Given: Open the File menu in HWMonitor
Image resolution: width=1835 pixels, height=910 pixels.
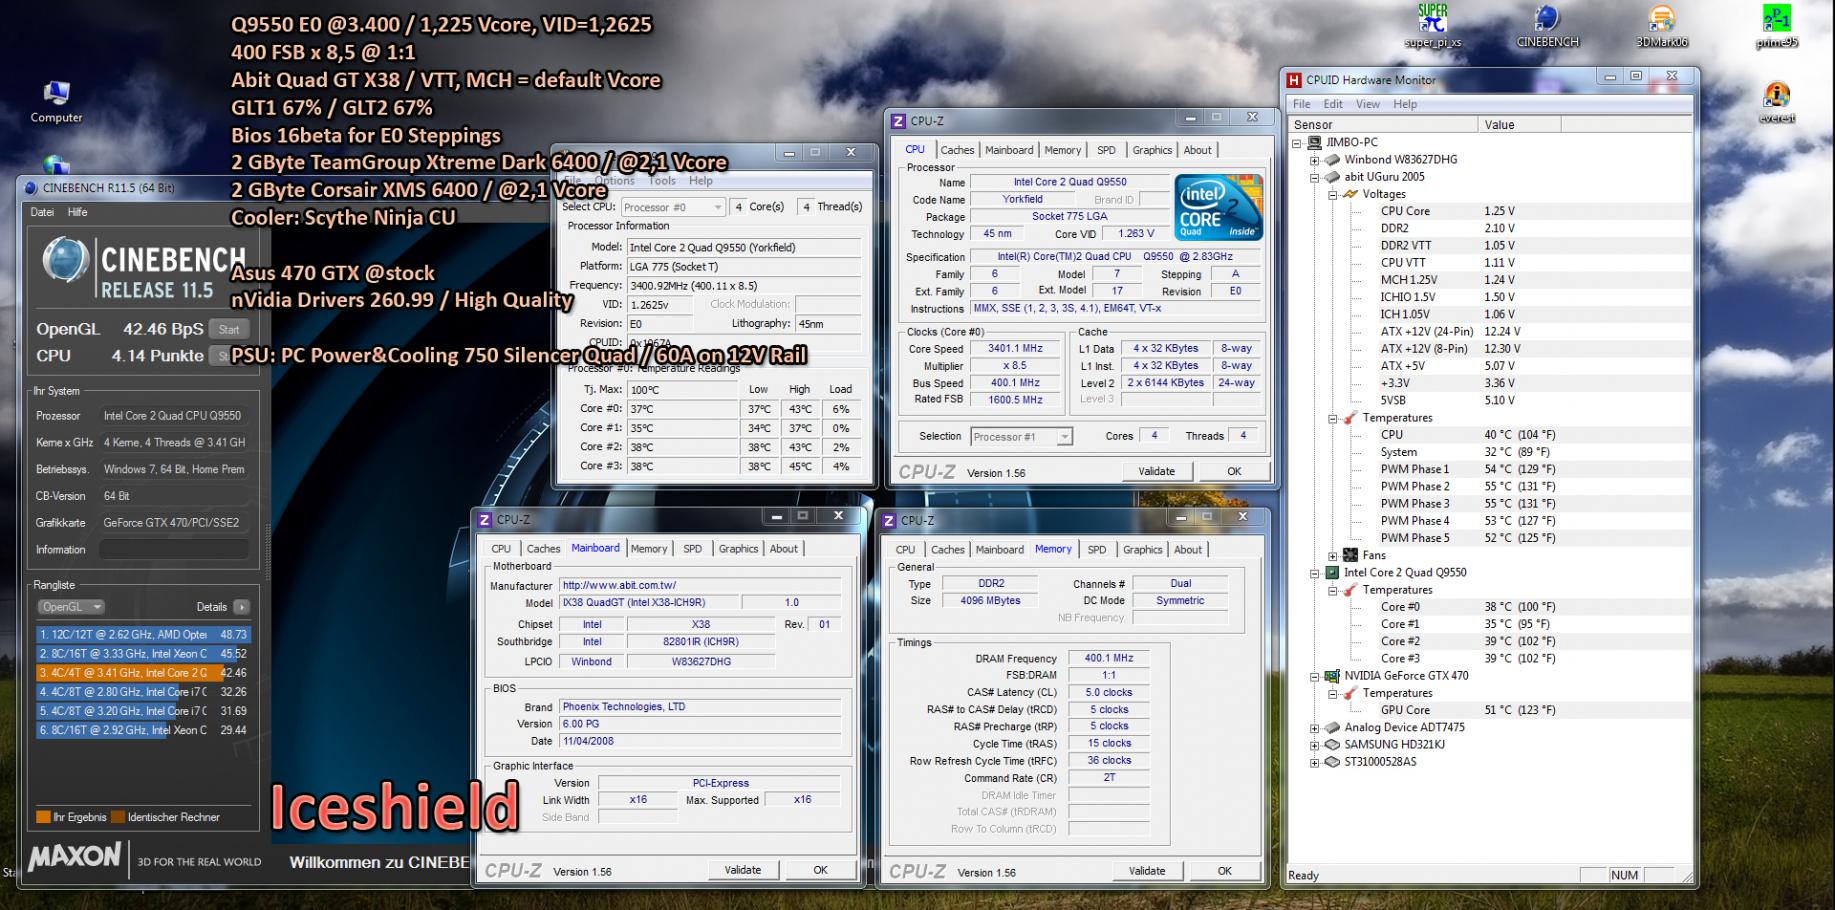Looking at the screenshot, I should click(1301, 104).
